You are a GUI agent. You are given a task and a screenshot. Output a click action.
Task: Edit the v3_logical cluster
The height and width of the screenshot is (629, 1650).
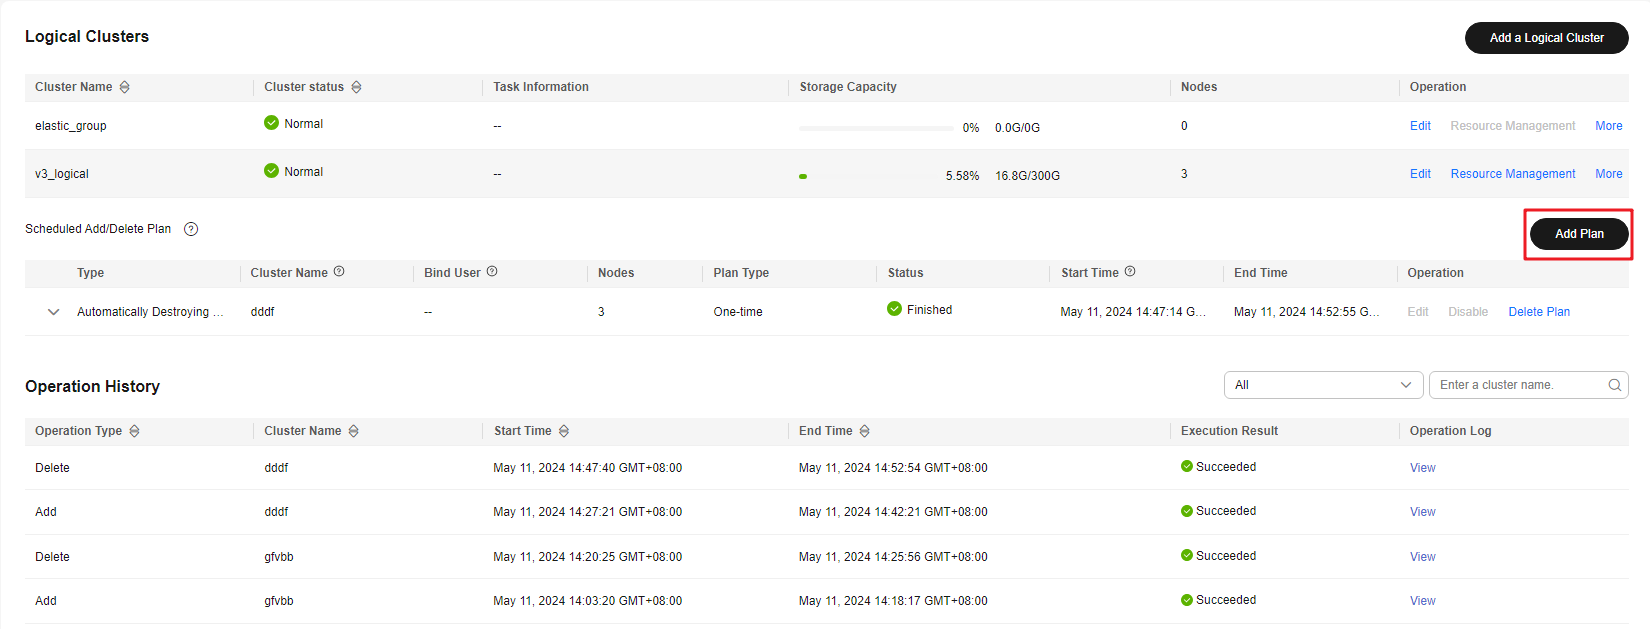1420,174
